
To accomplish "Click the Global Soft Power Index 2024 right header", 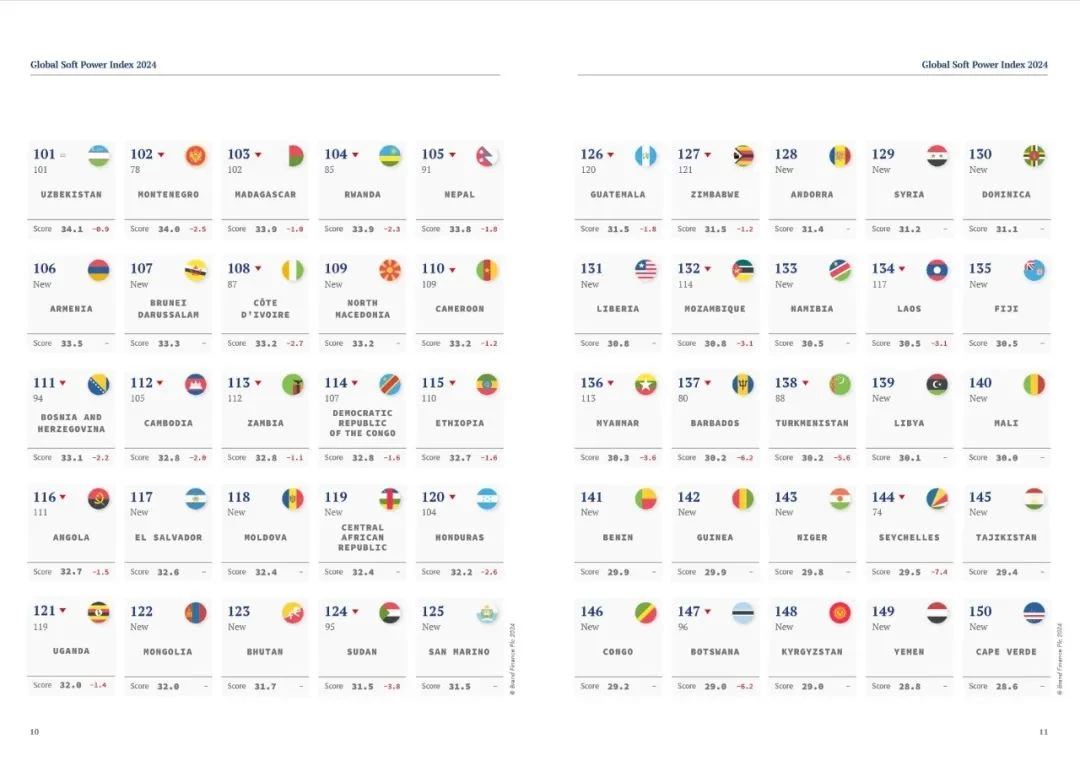I will coord(984,65).
